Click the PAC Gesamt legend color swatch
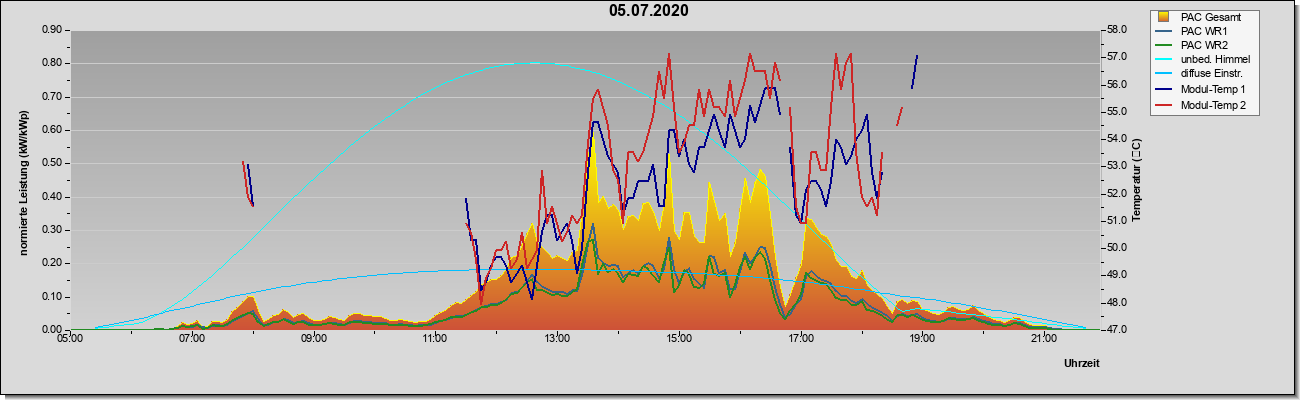The width and height of the screenshot is (1300, 400). 1164,17
